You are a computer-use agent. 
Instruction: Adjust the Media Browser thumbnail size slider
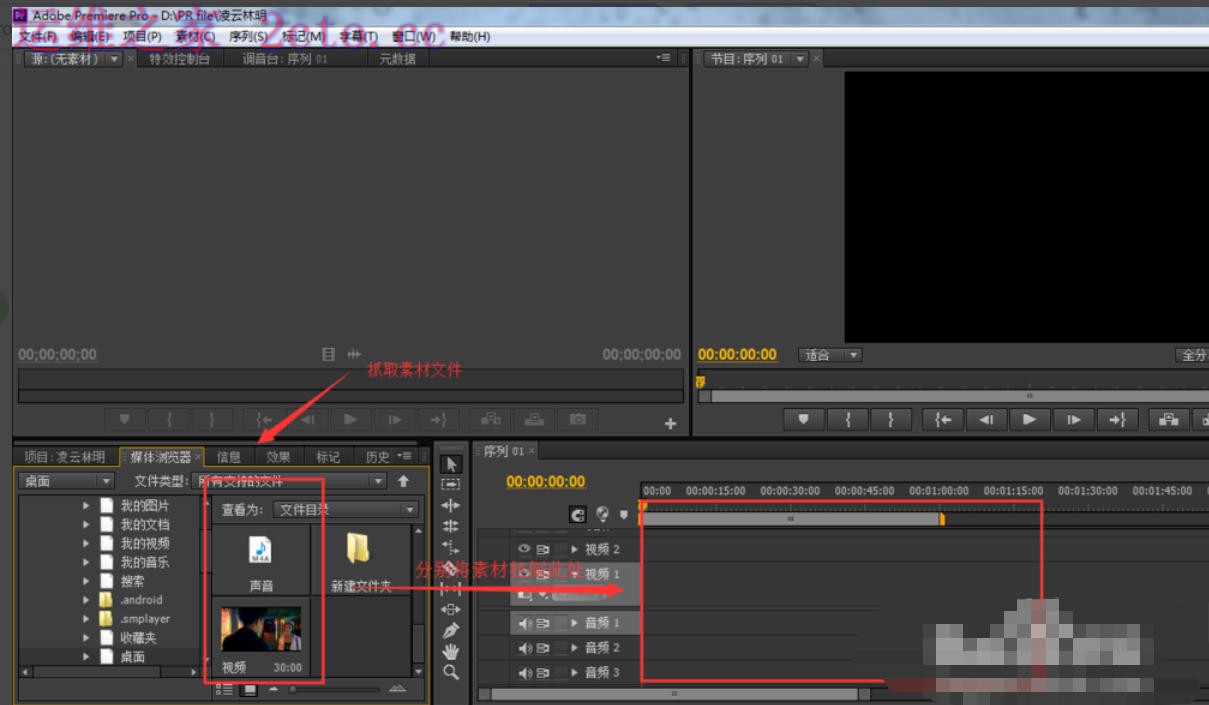tap(335, 689)
